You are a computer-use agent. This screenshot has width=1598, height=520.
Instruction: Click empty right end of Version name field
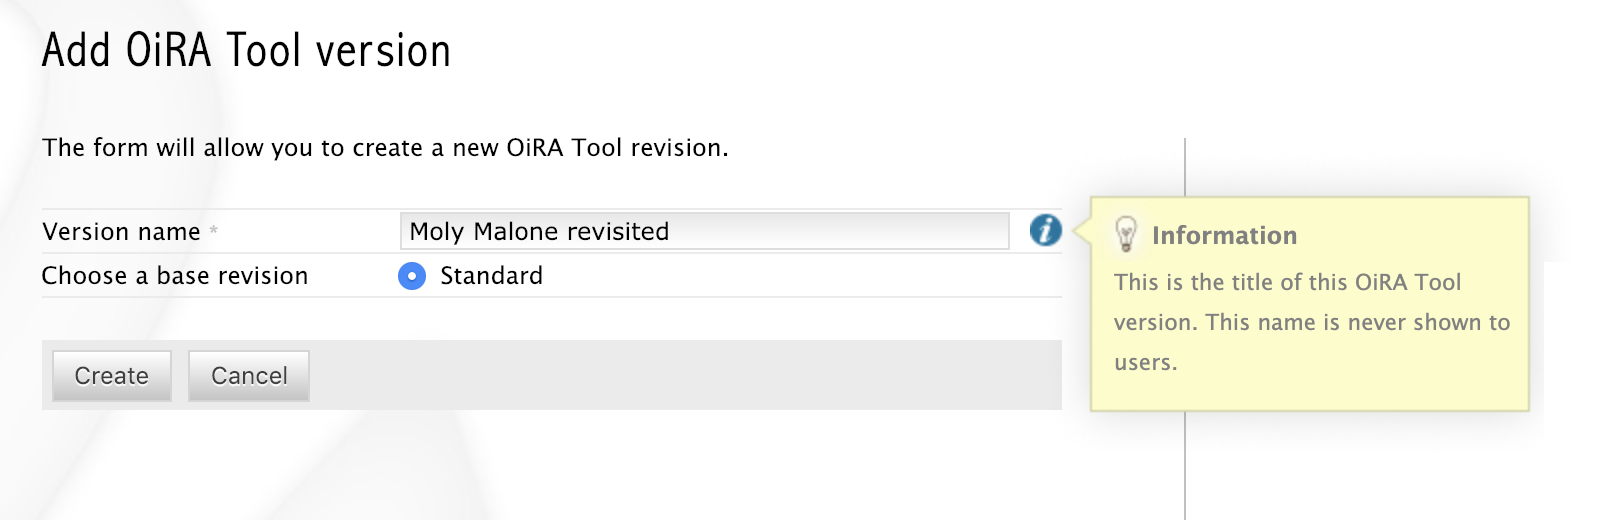click(900, 232)
